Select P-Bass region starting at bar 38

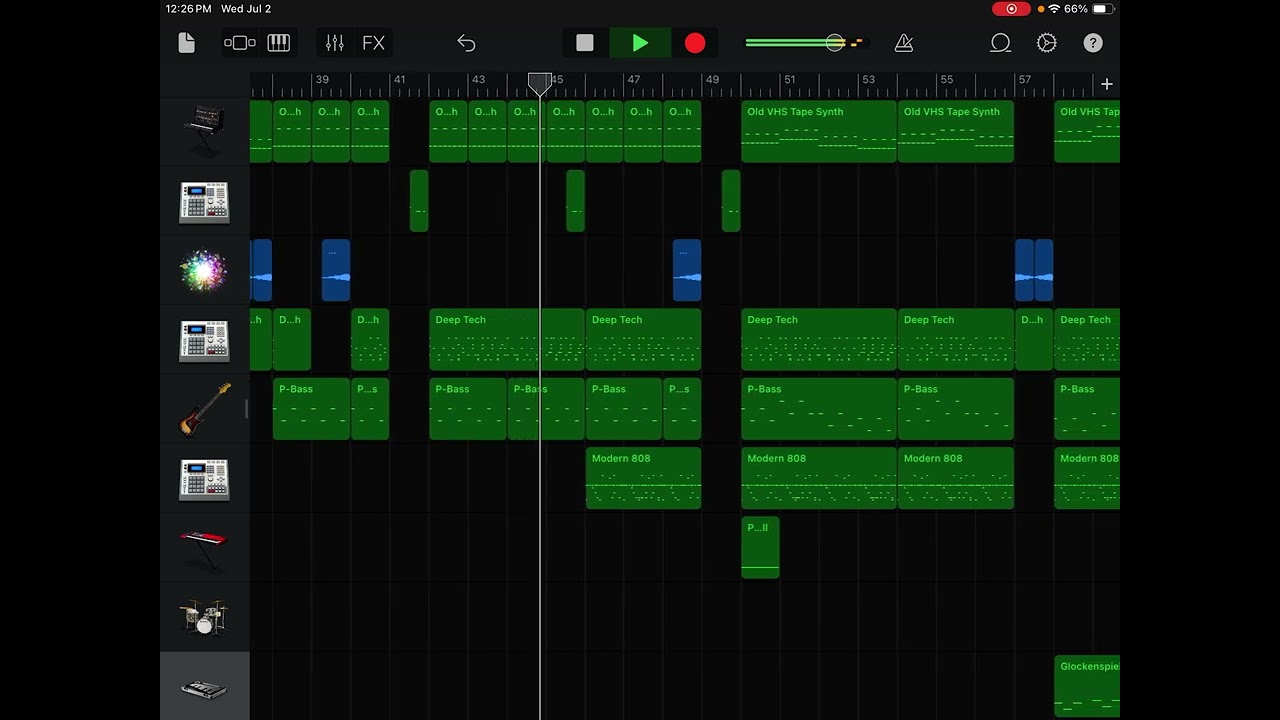312,409
